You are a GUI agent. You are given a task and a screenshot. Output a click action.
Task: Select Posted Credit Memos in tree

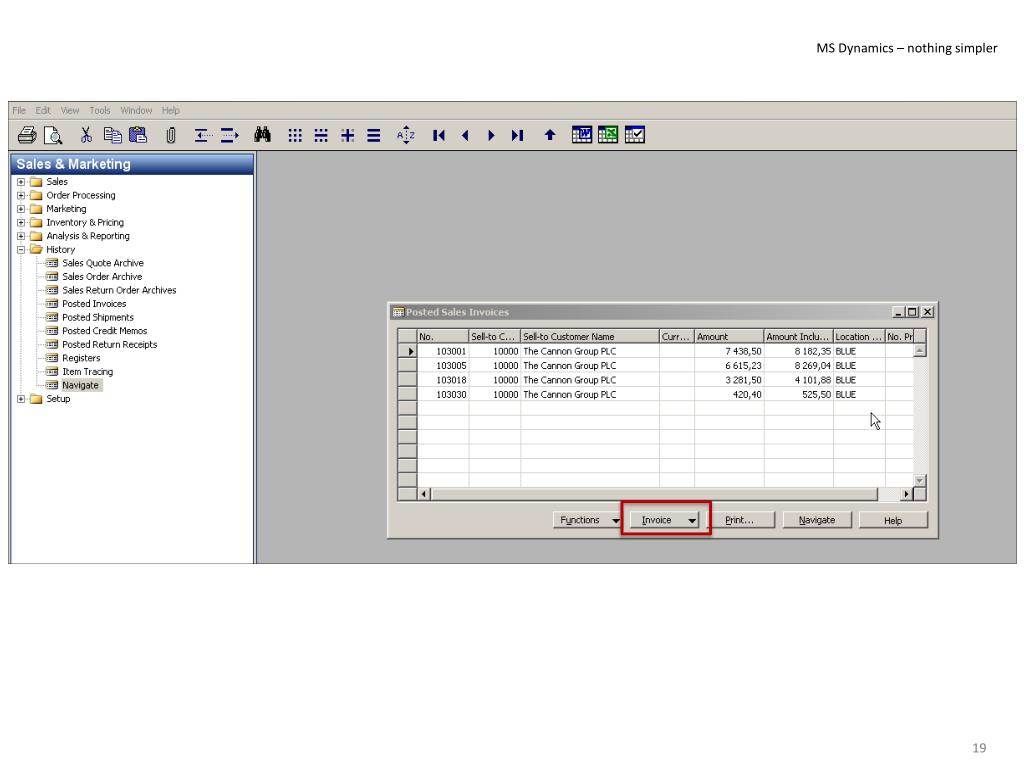pos(104,331)
